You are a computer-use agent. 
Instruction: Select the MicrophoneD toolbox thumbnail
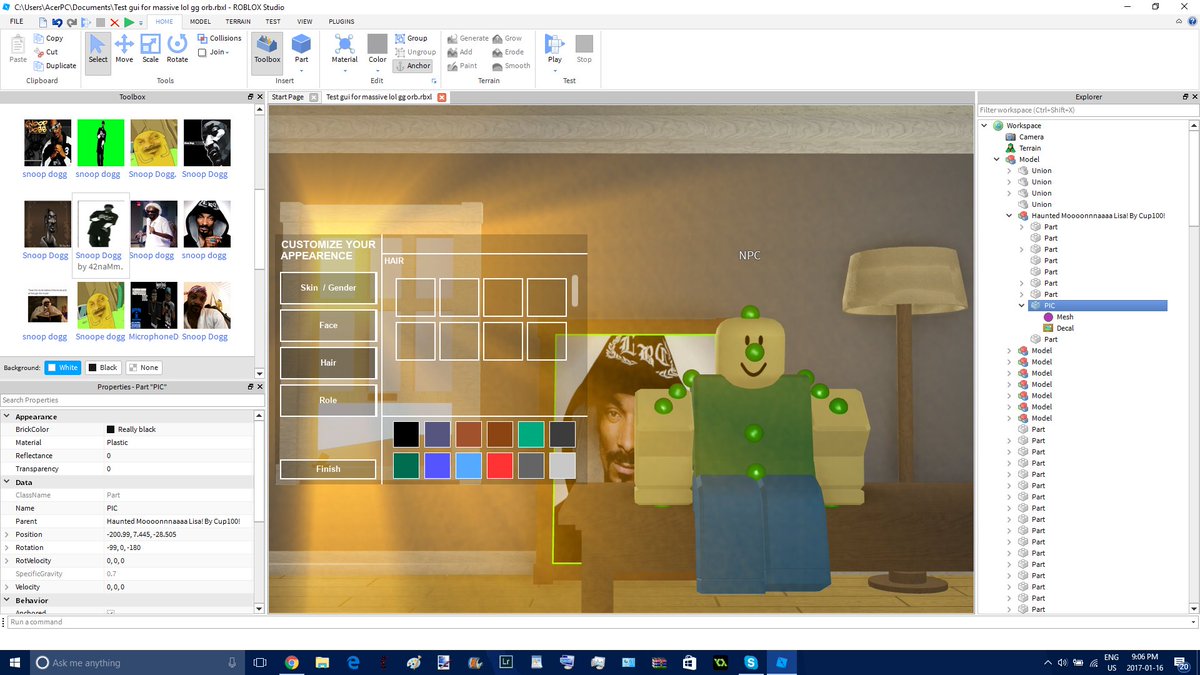[x=153, y=305]
